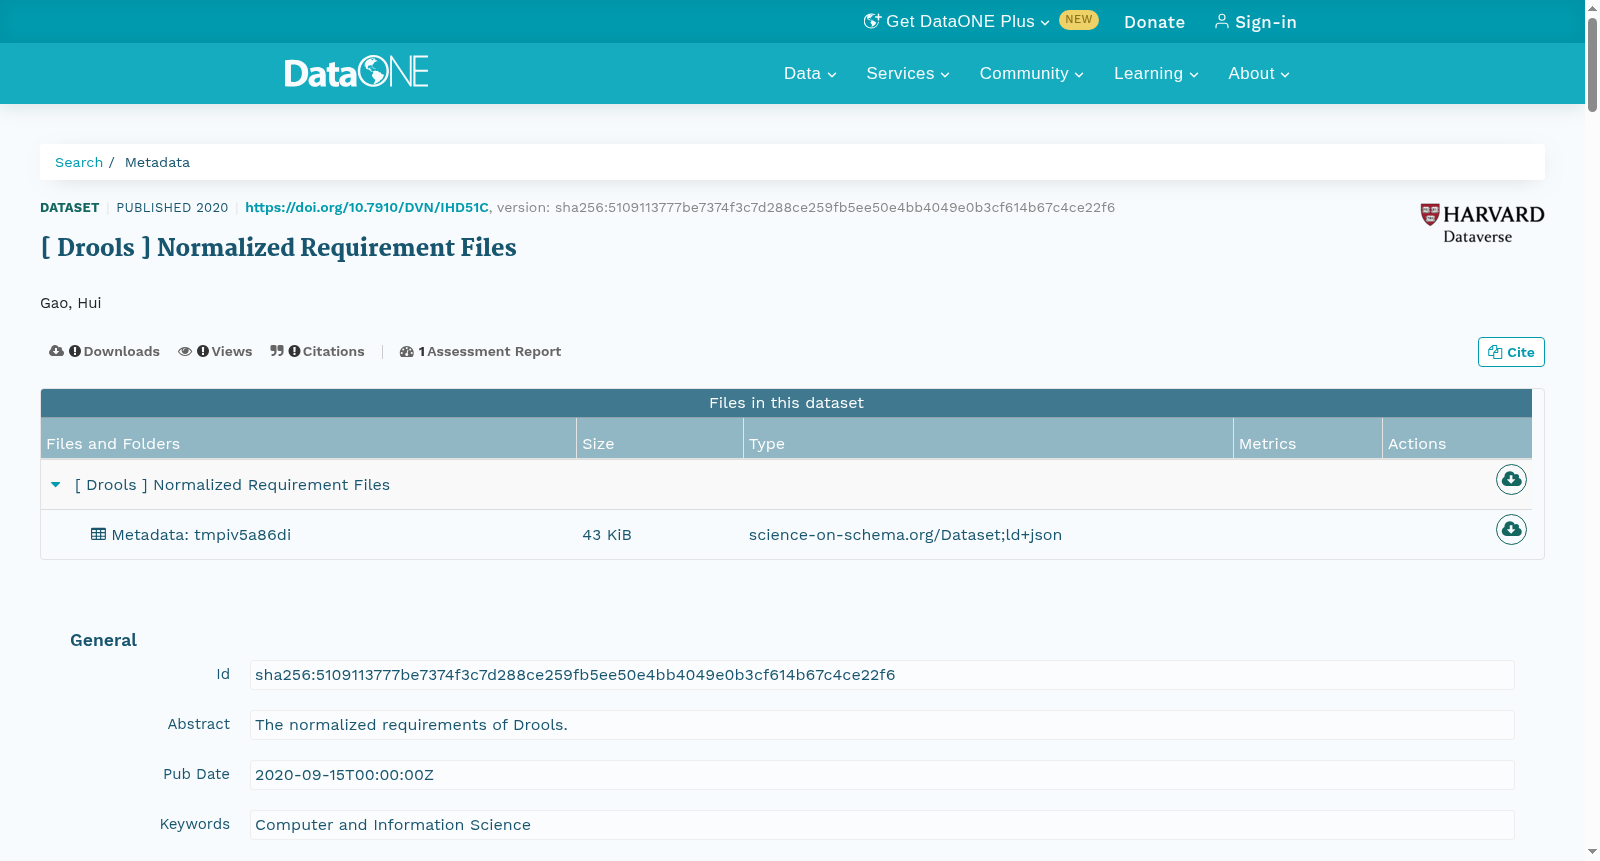Click the Citations info exclamation icon
The height and width of the screenshot is (861, 1600).
(294, 351)
